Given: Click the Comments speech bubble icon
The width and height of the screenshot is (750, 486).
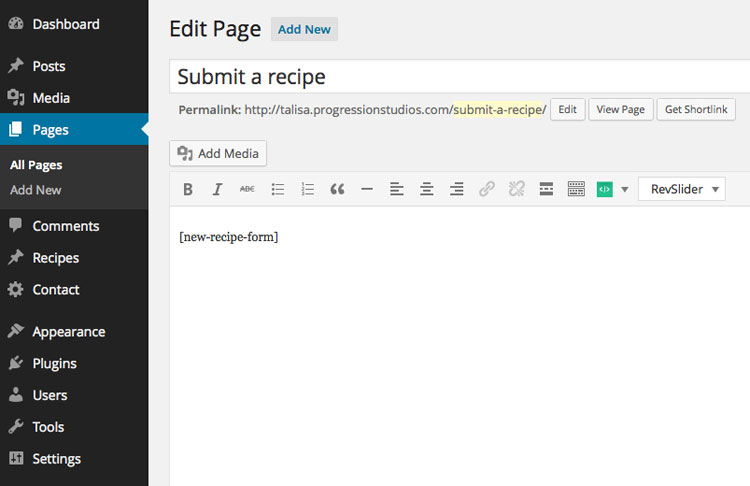Looking at the screenshot, I should (16, 225).
